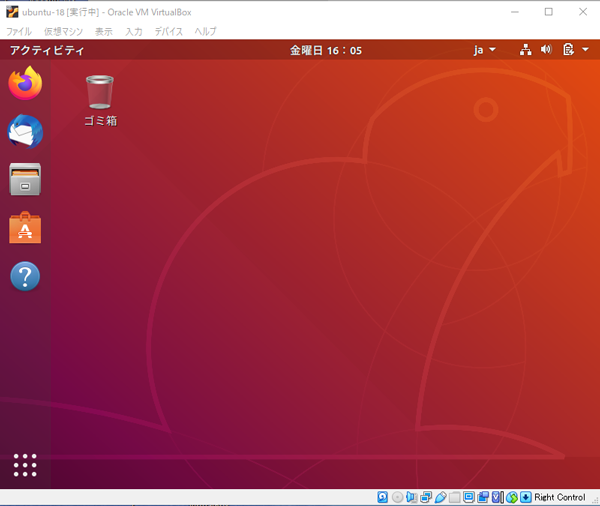Close the VirtualBox window

(583, 12)
